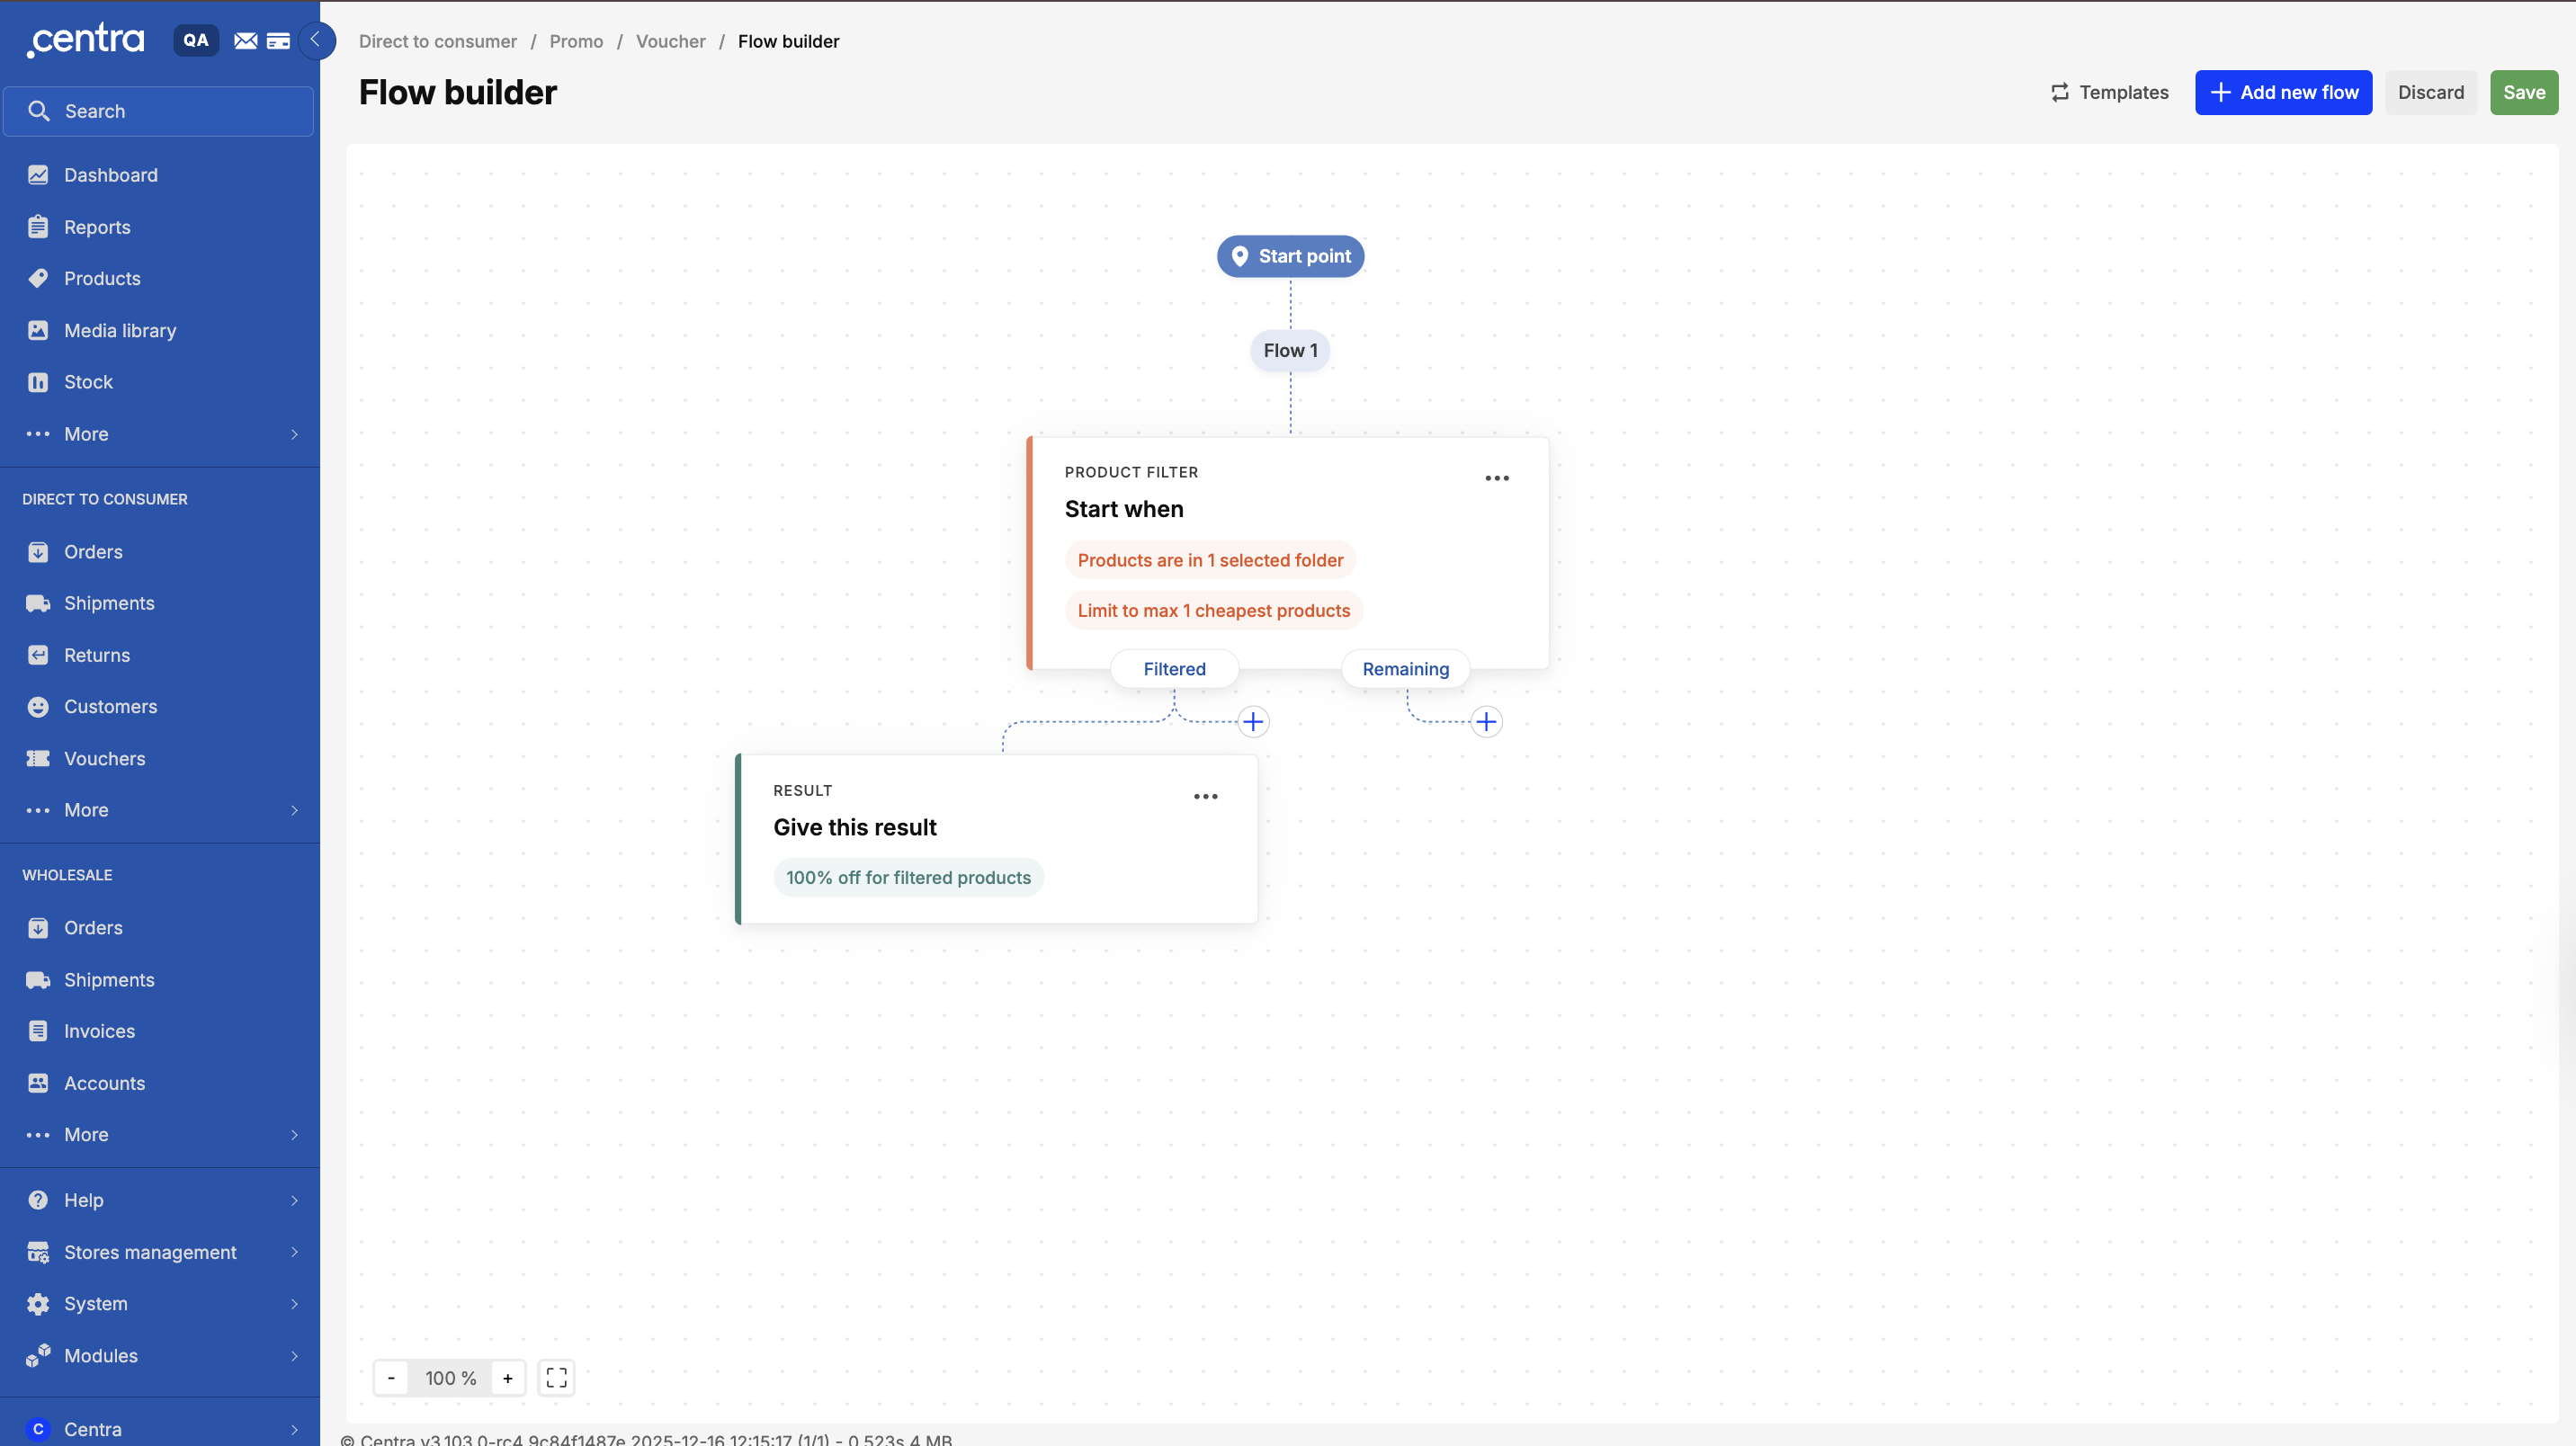The image size is (2576, 1446).
Task: Zoom in with the plus button
Action: pos(508,1378)
